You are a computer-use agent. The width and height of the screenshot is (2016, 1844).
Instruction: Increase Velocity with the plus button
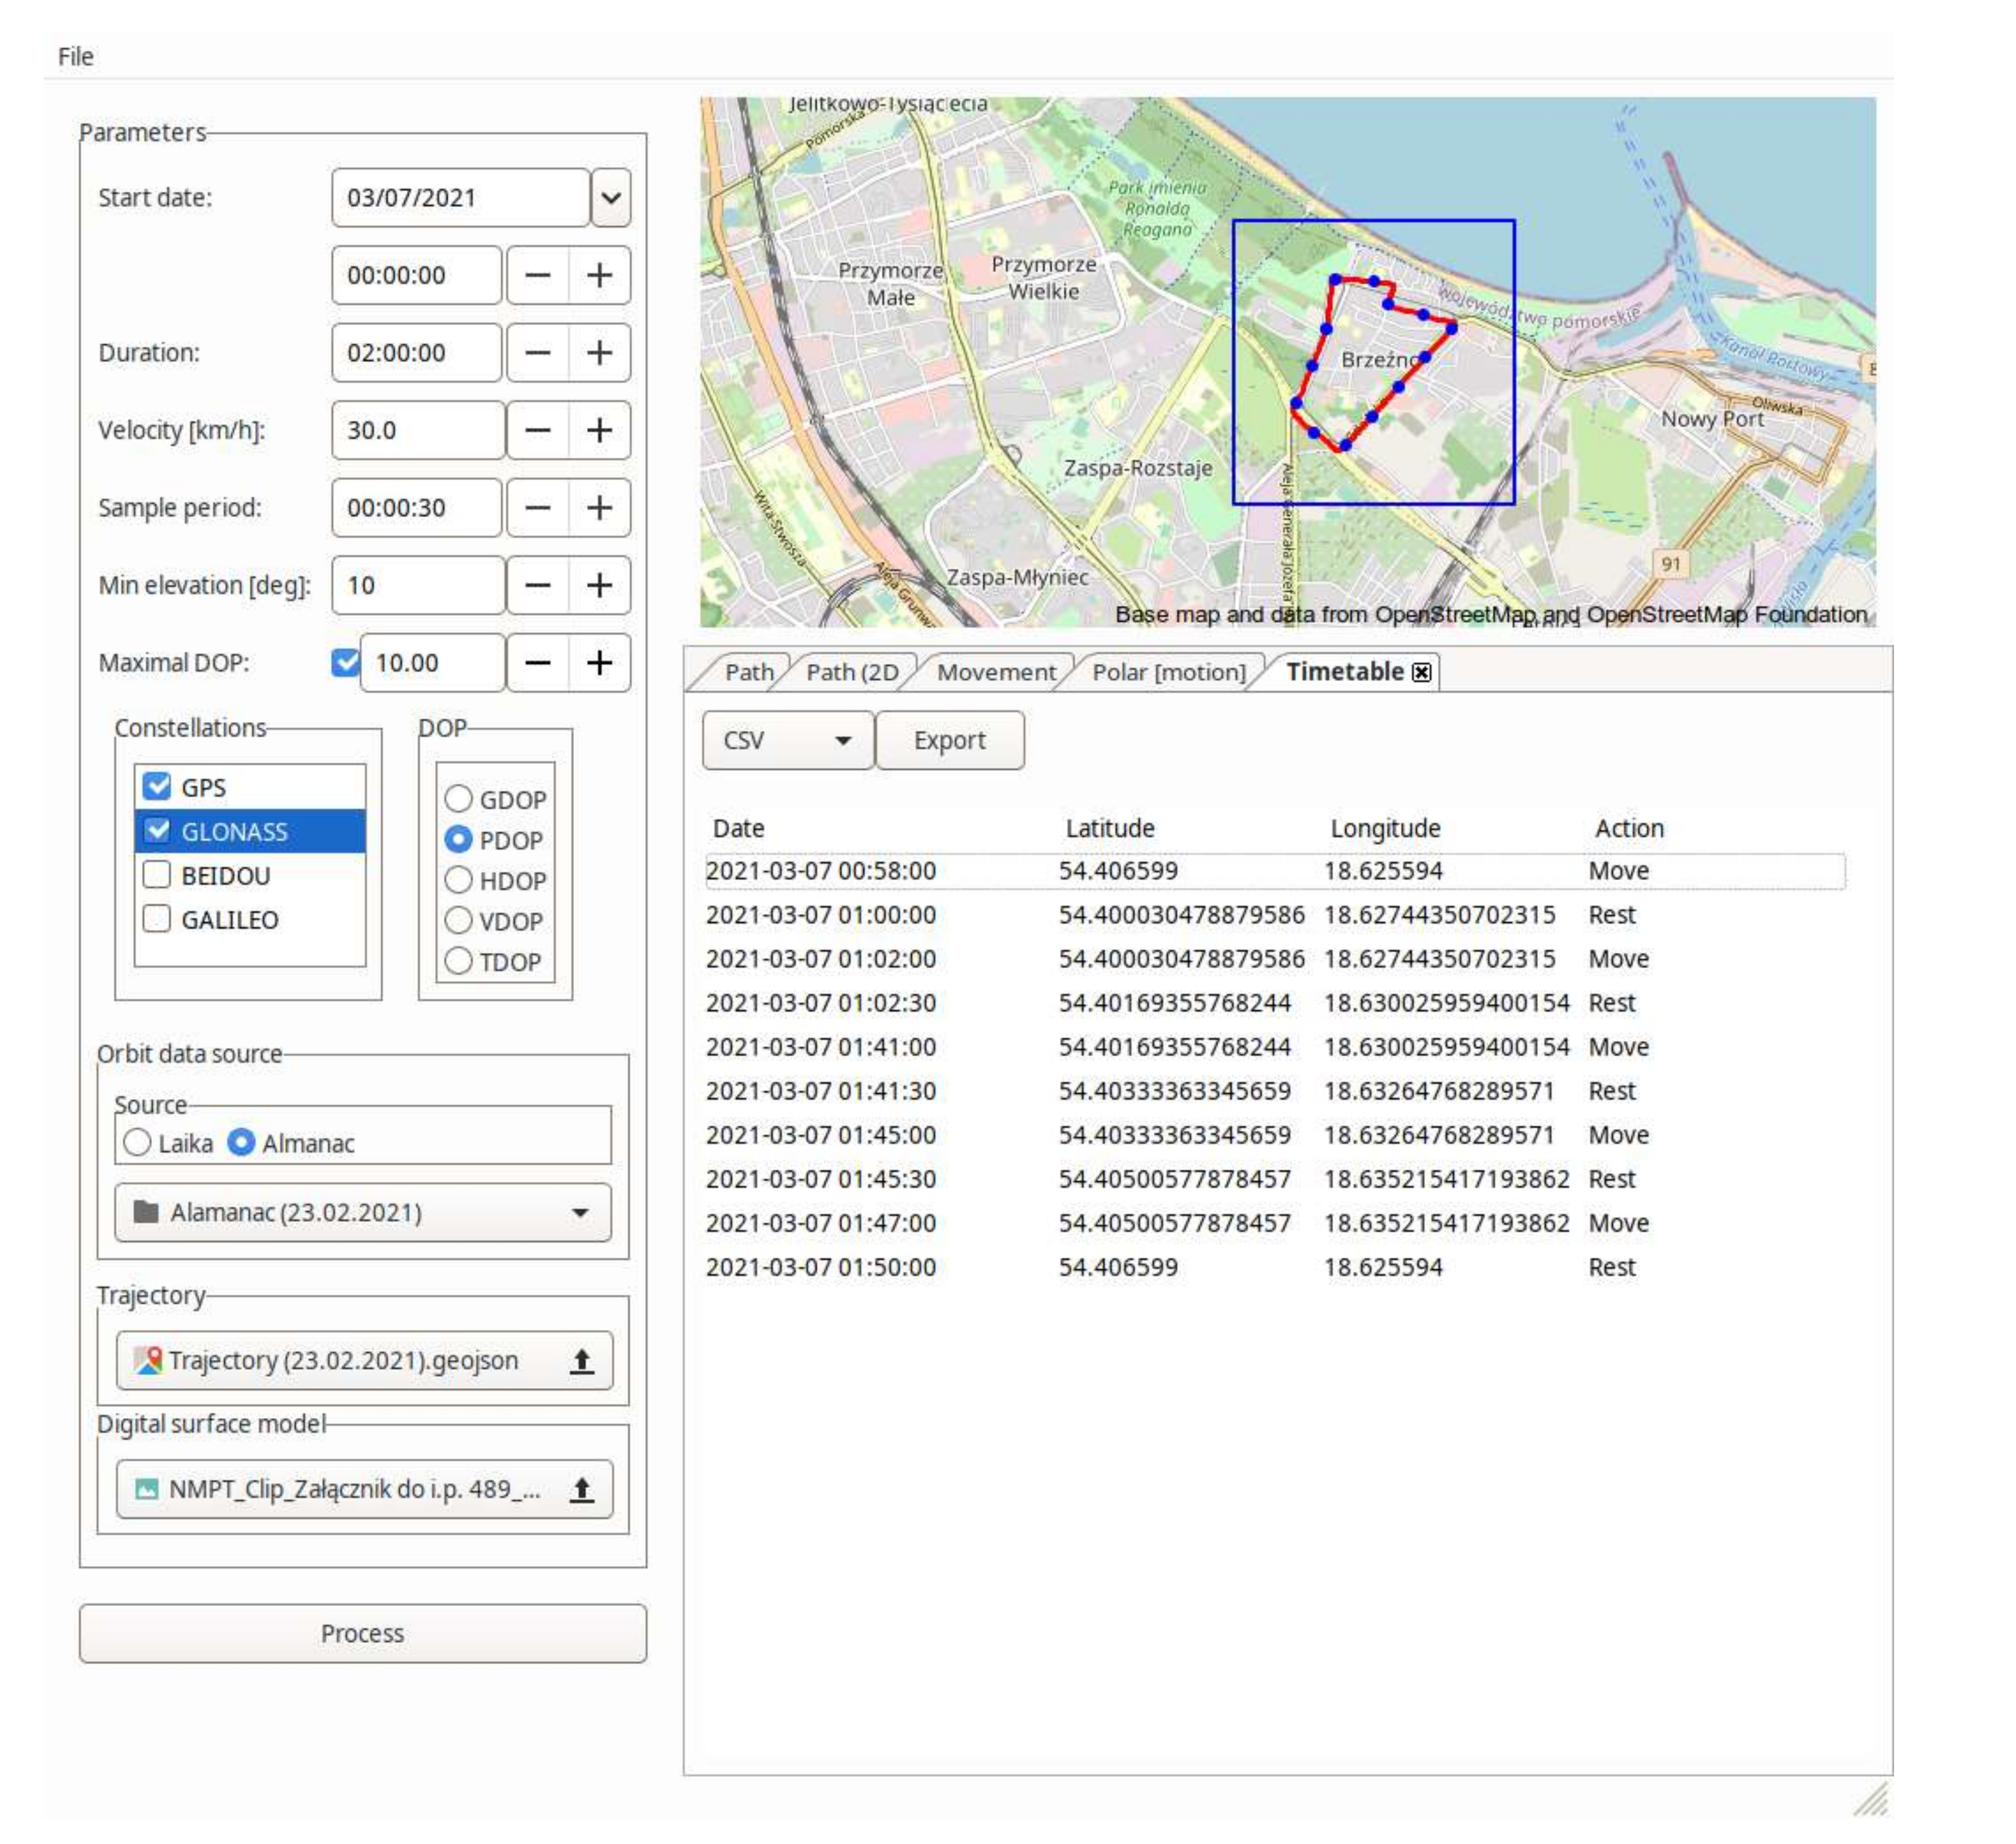pyautogui.click(x=599, y=430)
